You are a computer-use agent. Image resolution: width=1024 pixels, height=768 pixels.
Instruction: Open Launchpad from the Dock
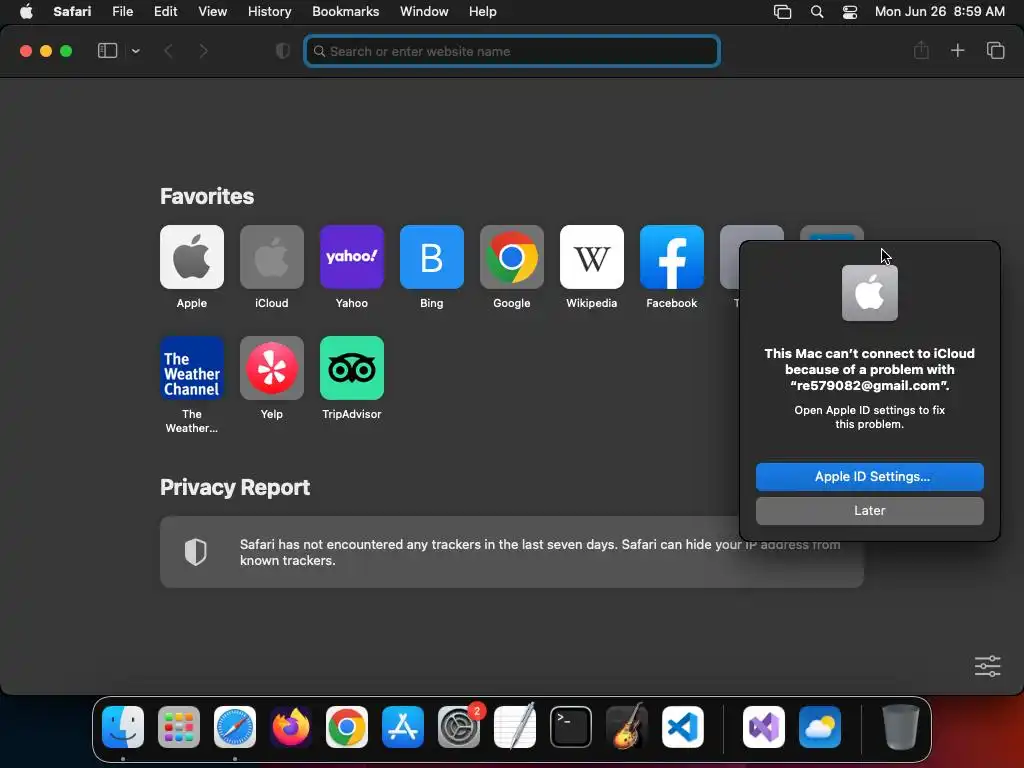178,727
